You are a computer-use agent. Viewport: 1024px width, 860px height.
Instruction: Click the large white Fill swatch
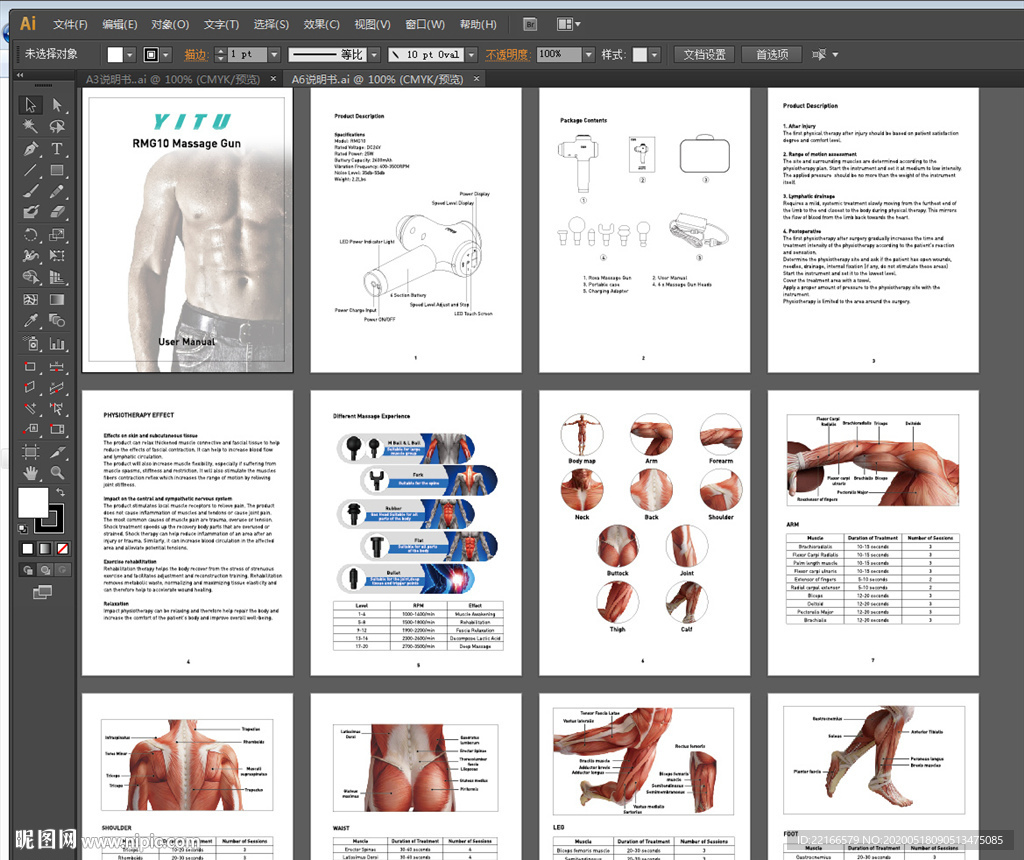33,502
